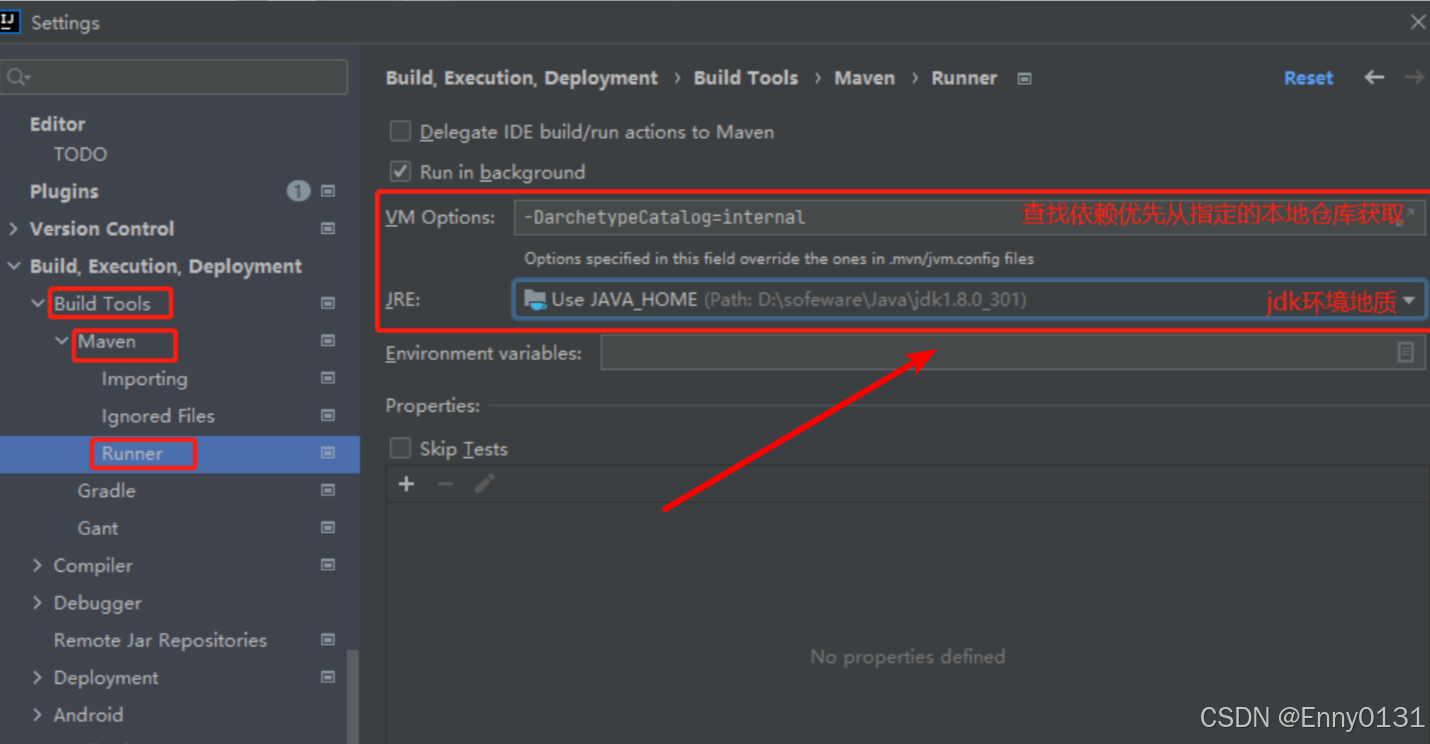The height and width of the screenshot is (744, 1430).
Task: Close the Settings dialog
Action: pyautogui.click(x=1417, y=22)
